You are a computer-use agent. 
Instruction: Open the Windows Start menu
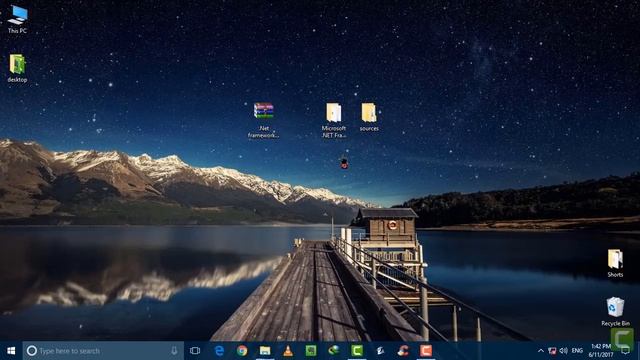click(x=11, y=351)
